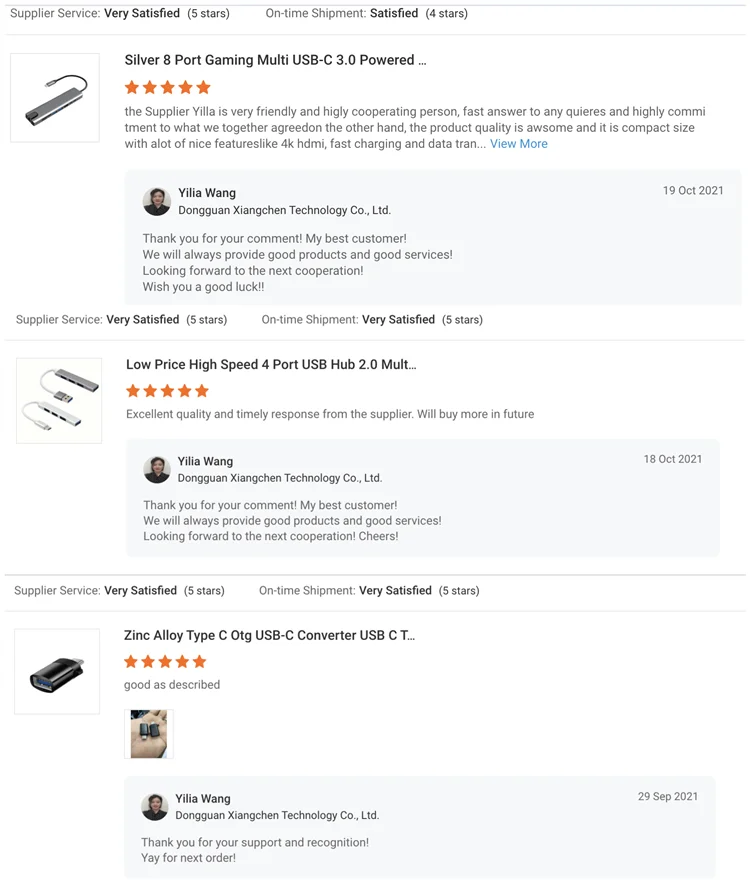This screenshot has width=750, height=884.
Task: Click Dongguan Xiangchen Technology in the 29 Sep reply
Action: click(277, 816)
